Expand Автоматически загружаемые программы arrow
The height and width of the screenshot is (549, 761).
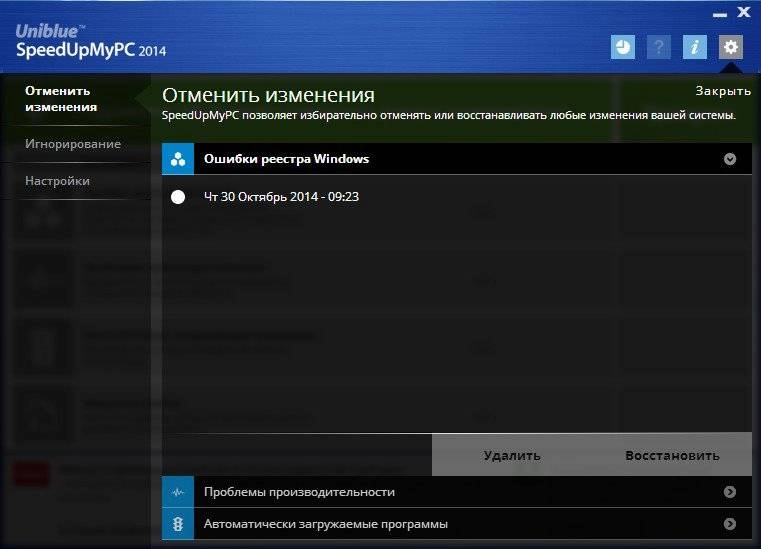[x=729, y=524]
